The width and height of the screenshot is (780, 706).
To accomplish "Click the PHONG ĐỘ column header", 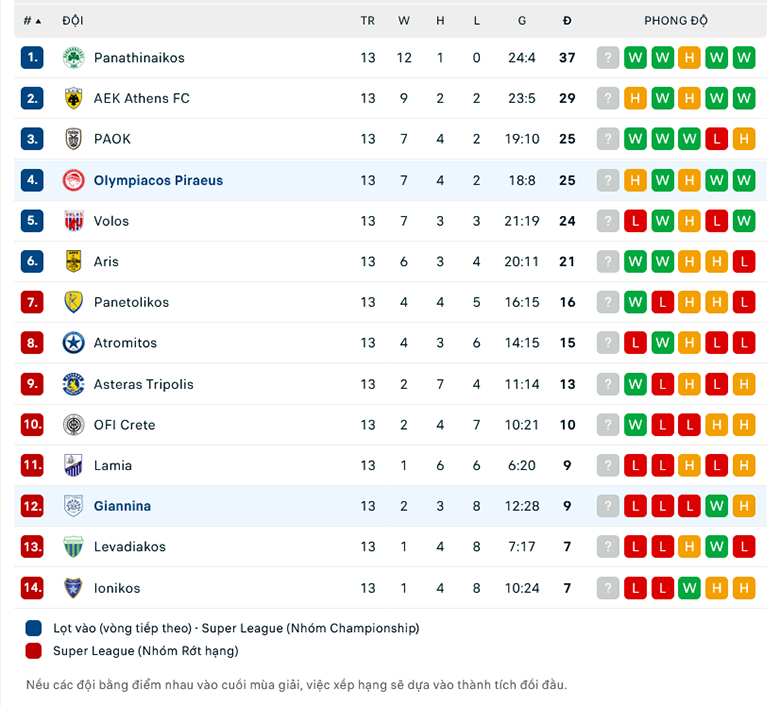I will coord(676,21).
